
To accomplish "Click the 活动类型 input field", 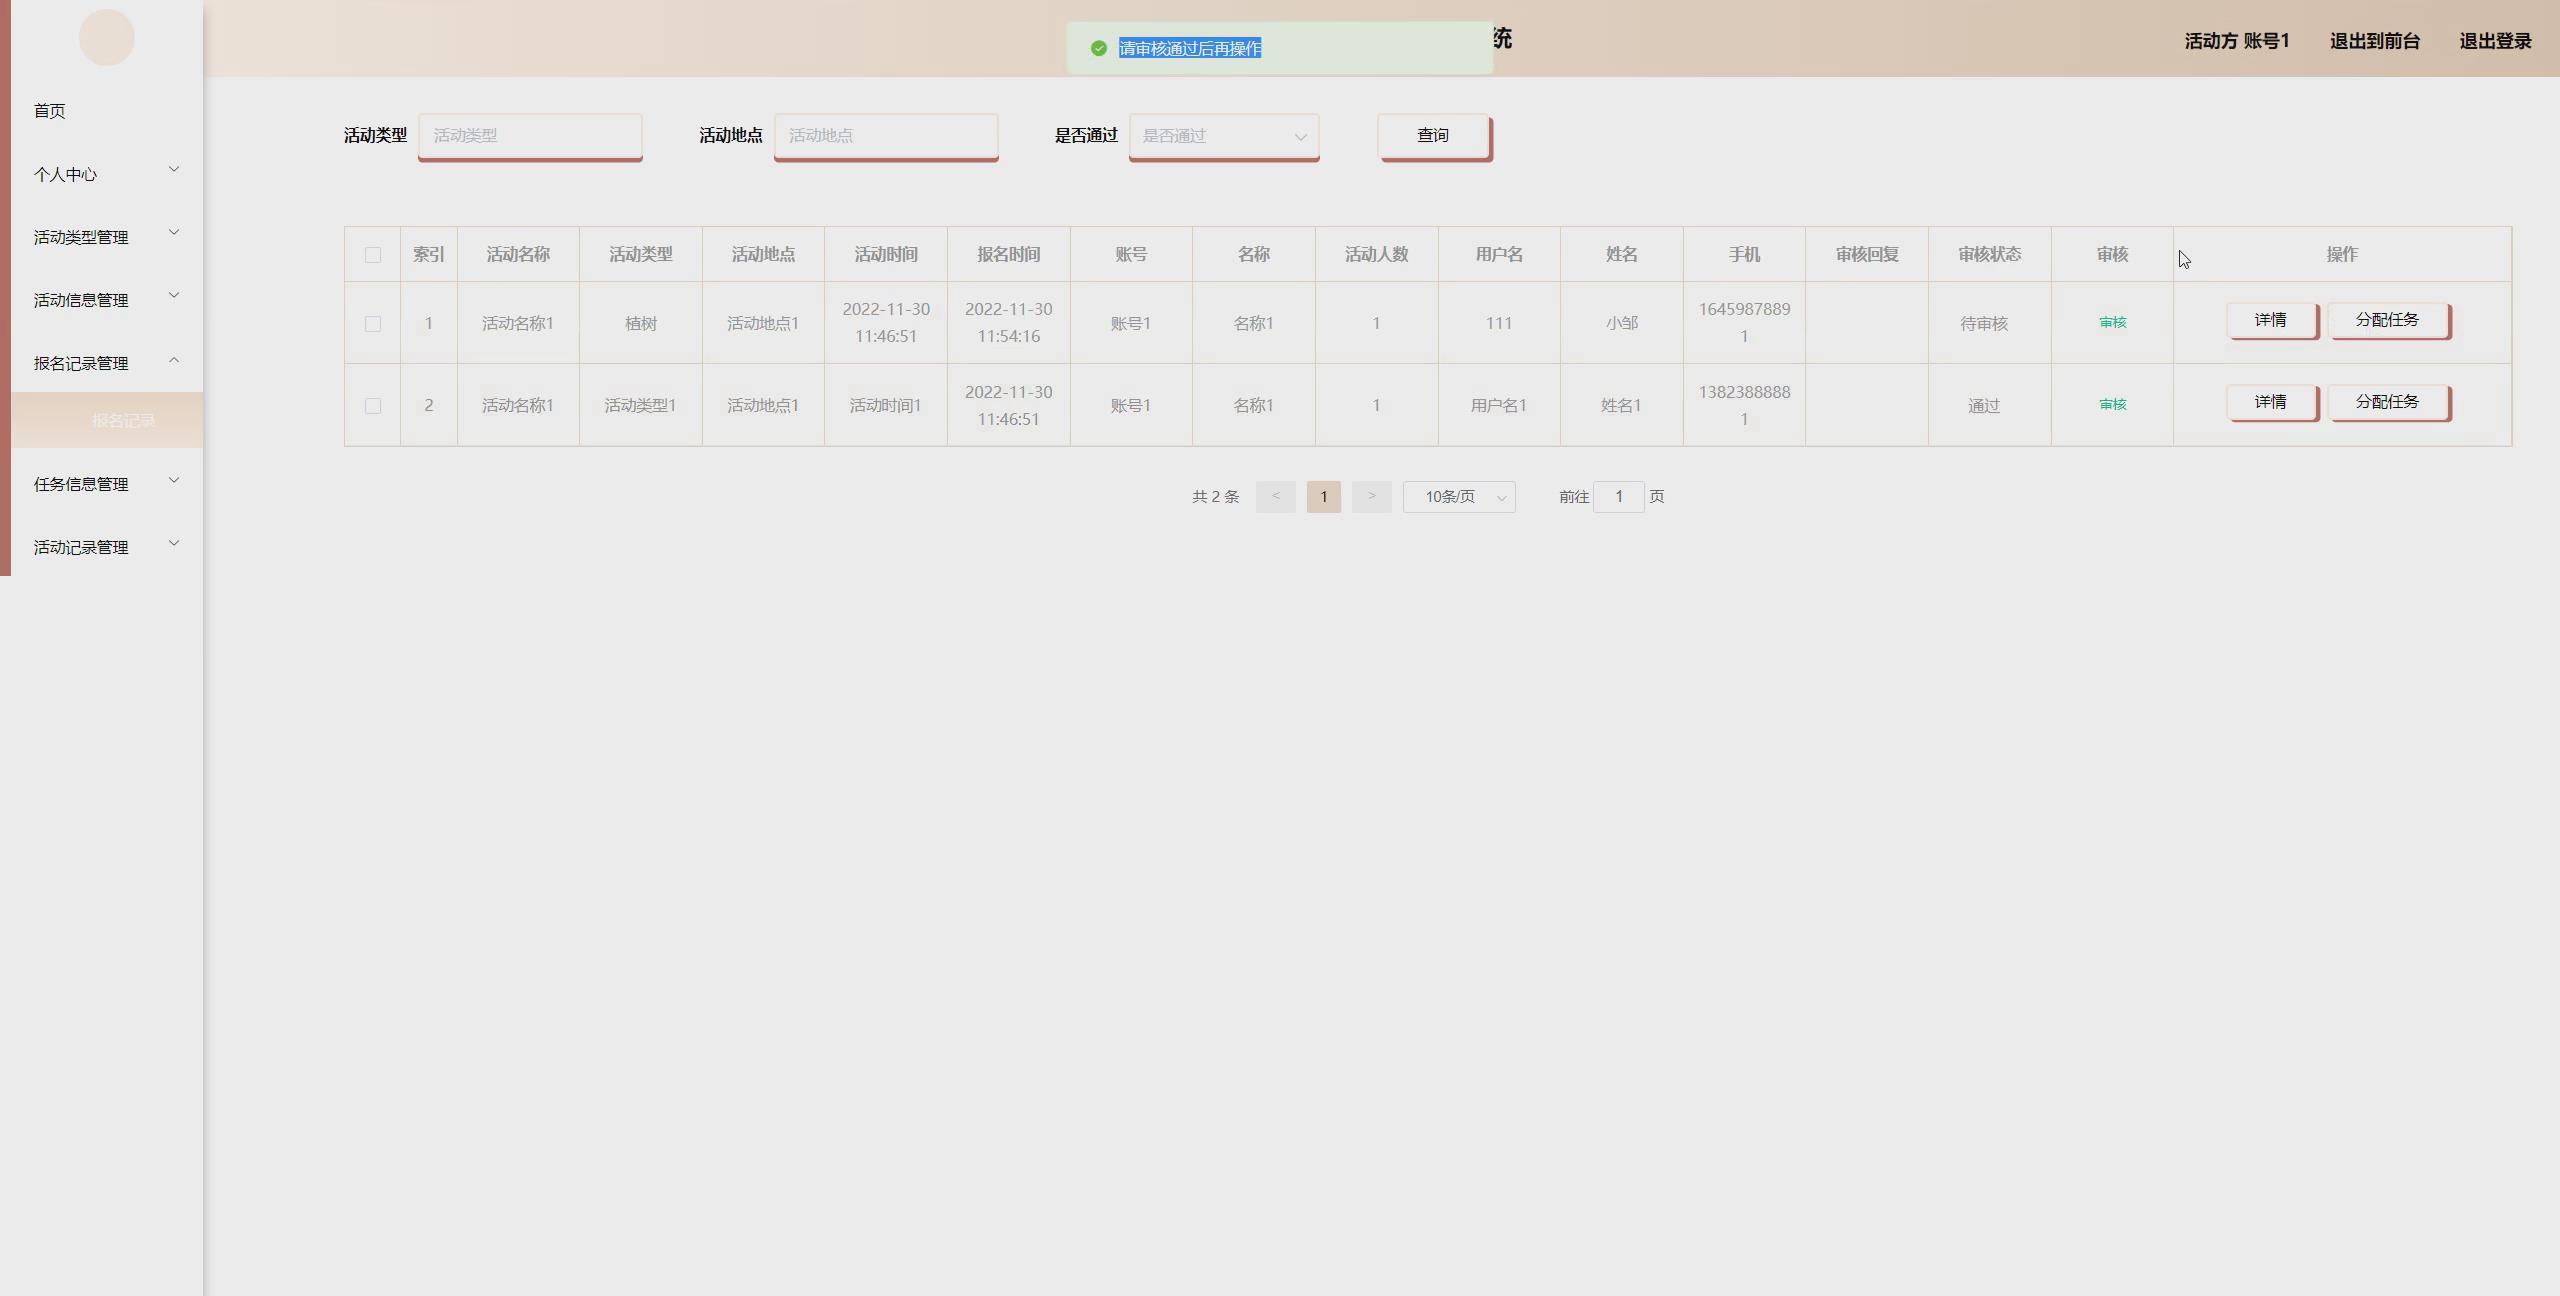I will click(529, 136).
